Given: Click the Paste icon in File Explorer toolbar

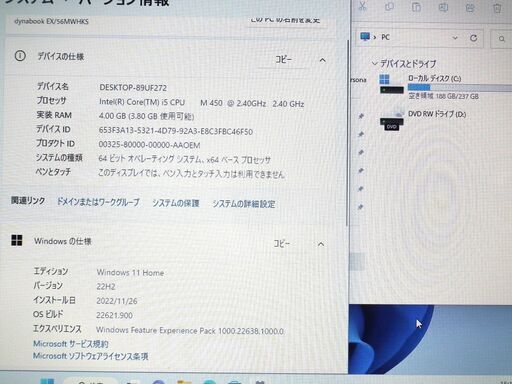Looking at the screenshot, I should (416, 7).
